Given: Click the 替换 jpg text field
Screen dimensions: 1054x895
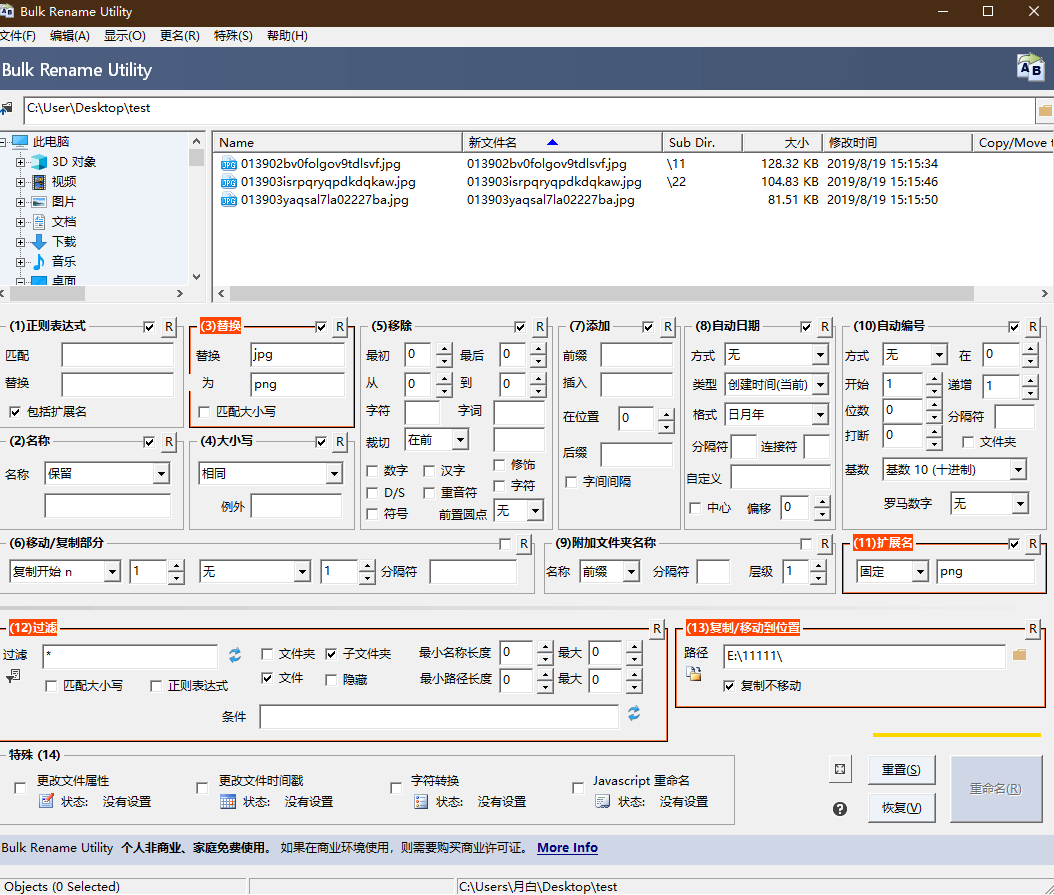Looking at the screenshot, I should (297, 355).
